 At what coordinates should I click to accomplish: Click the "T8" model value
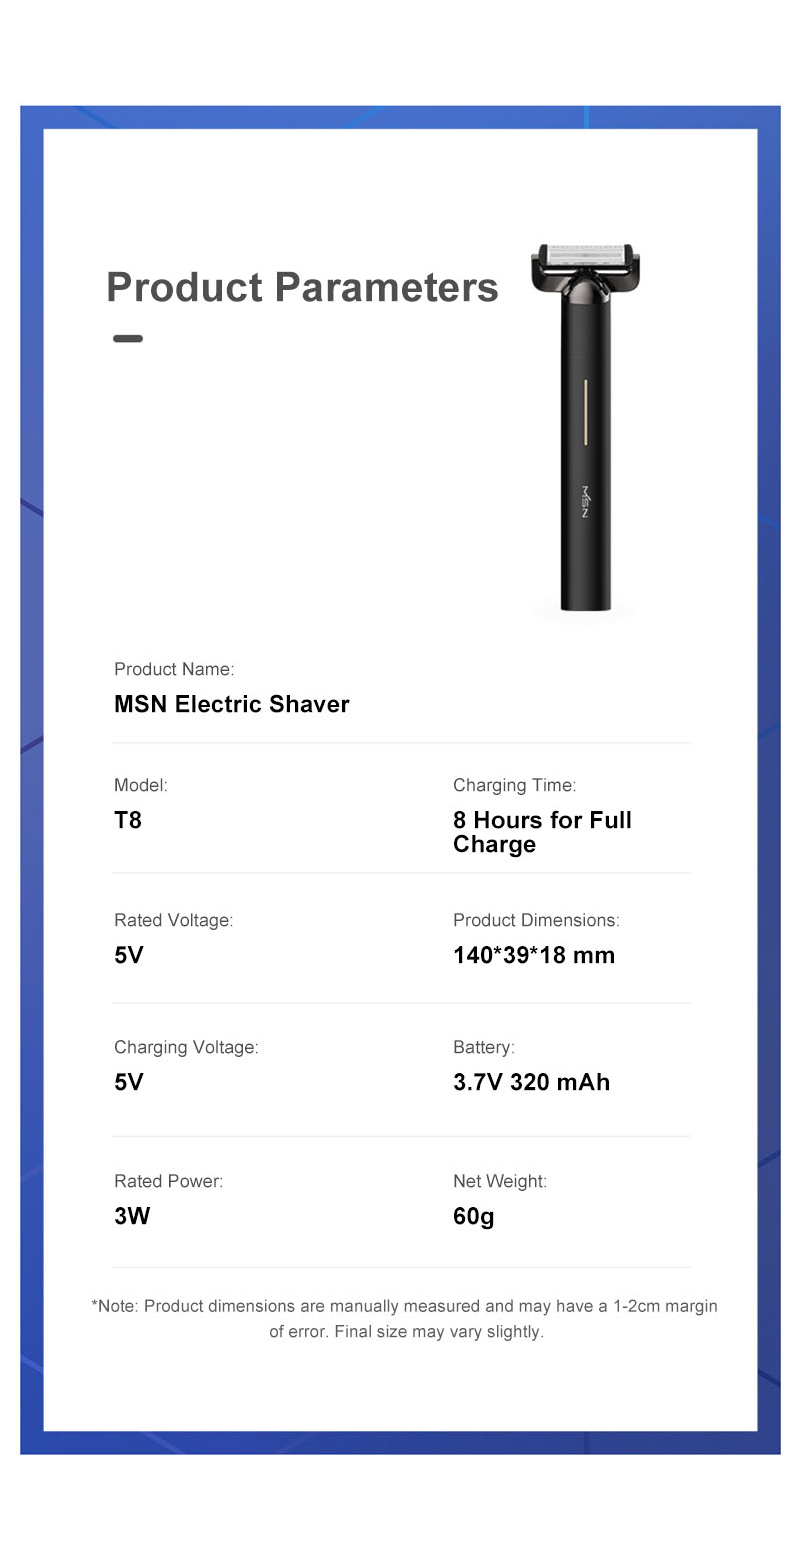128,820
